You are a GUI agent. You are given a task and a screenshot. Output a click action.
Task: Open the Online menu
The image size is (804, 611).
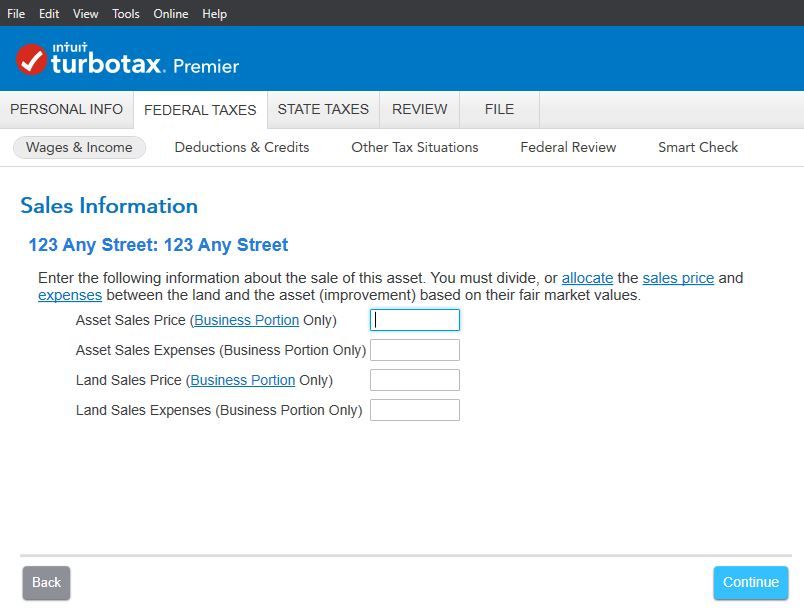click(x=171, y=14)
